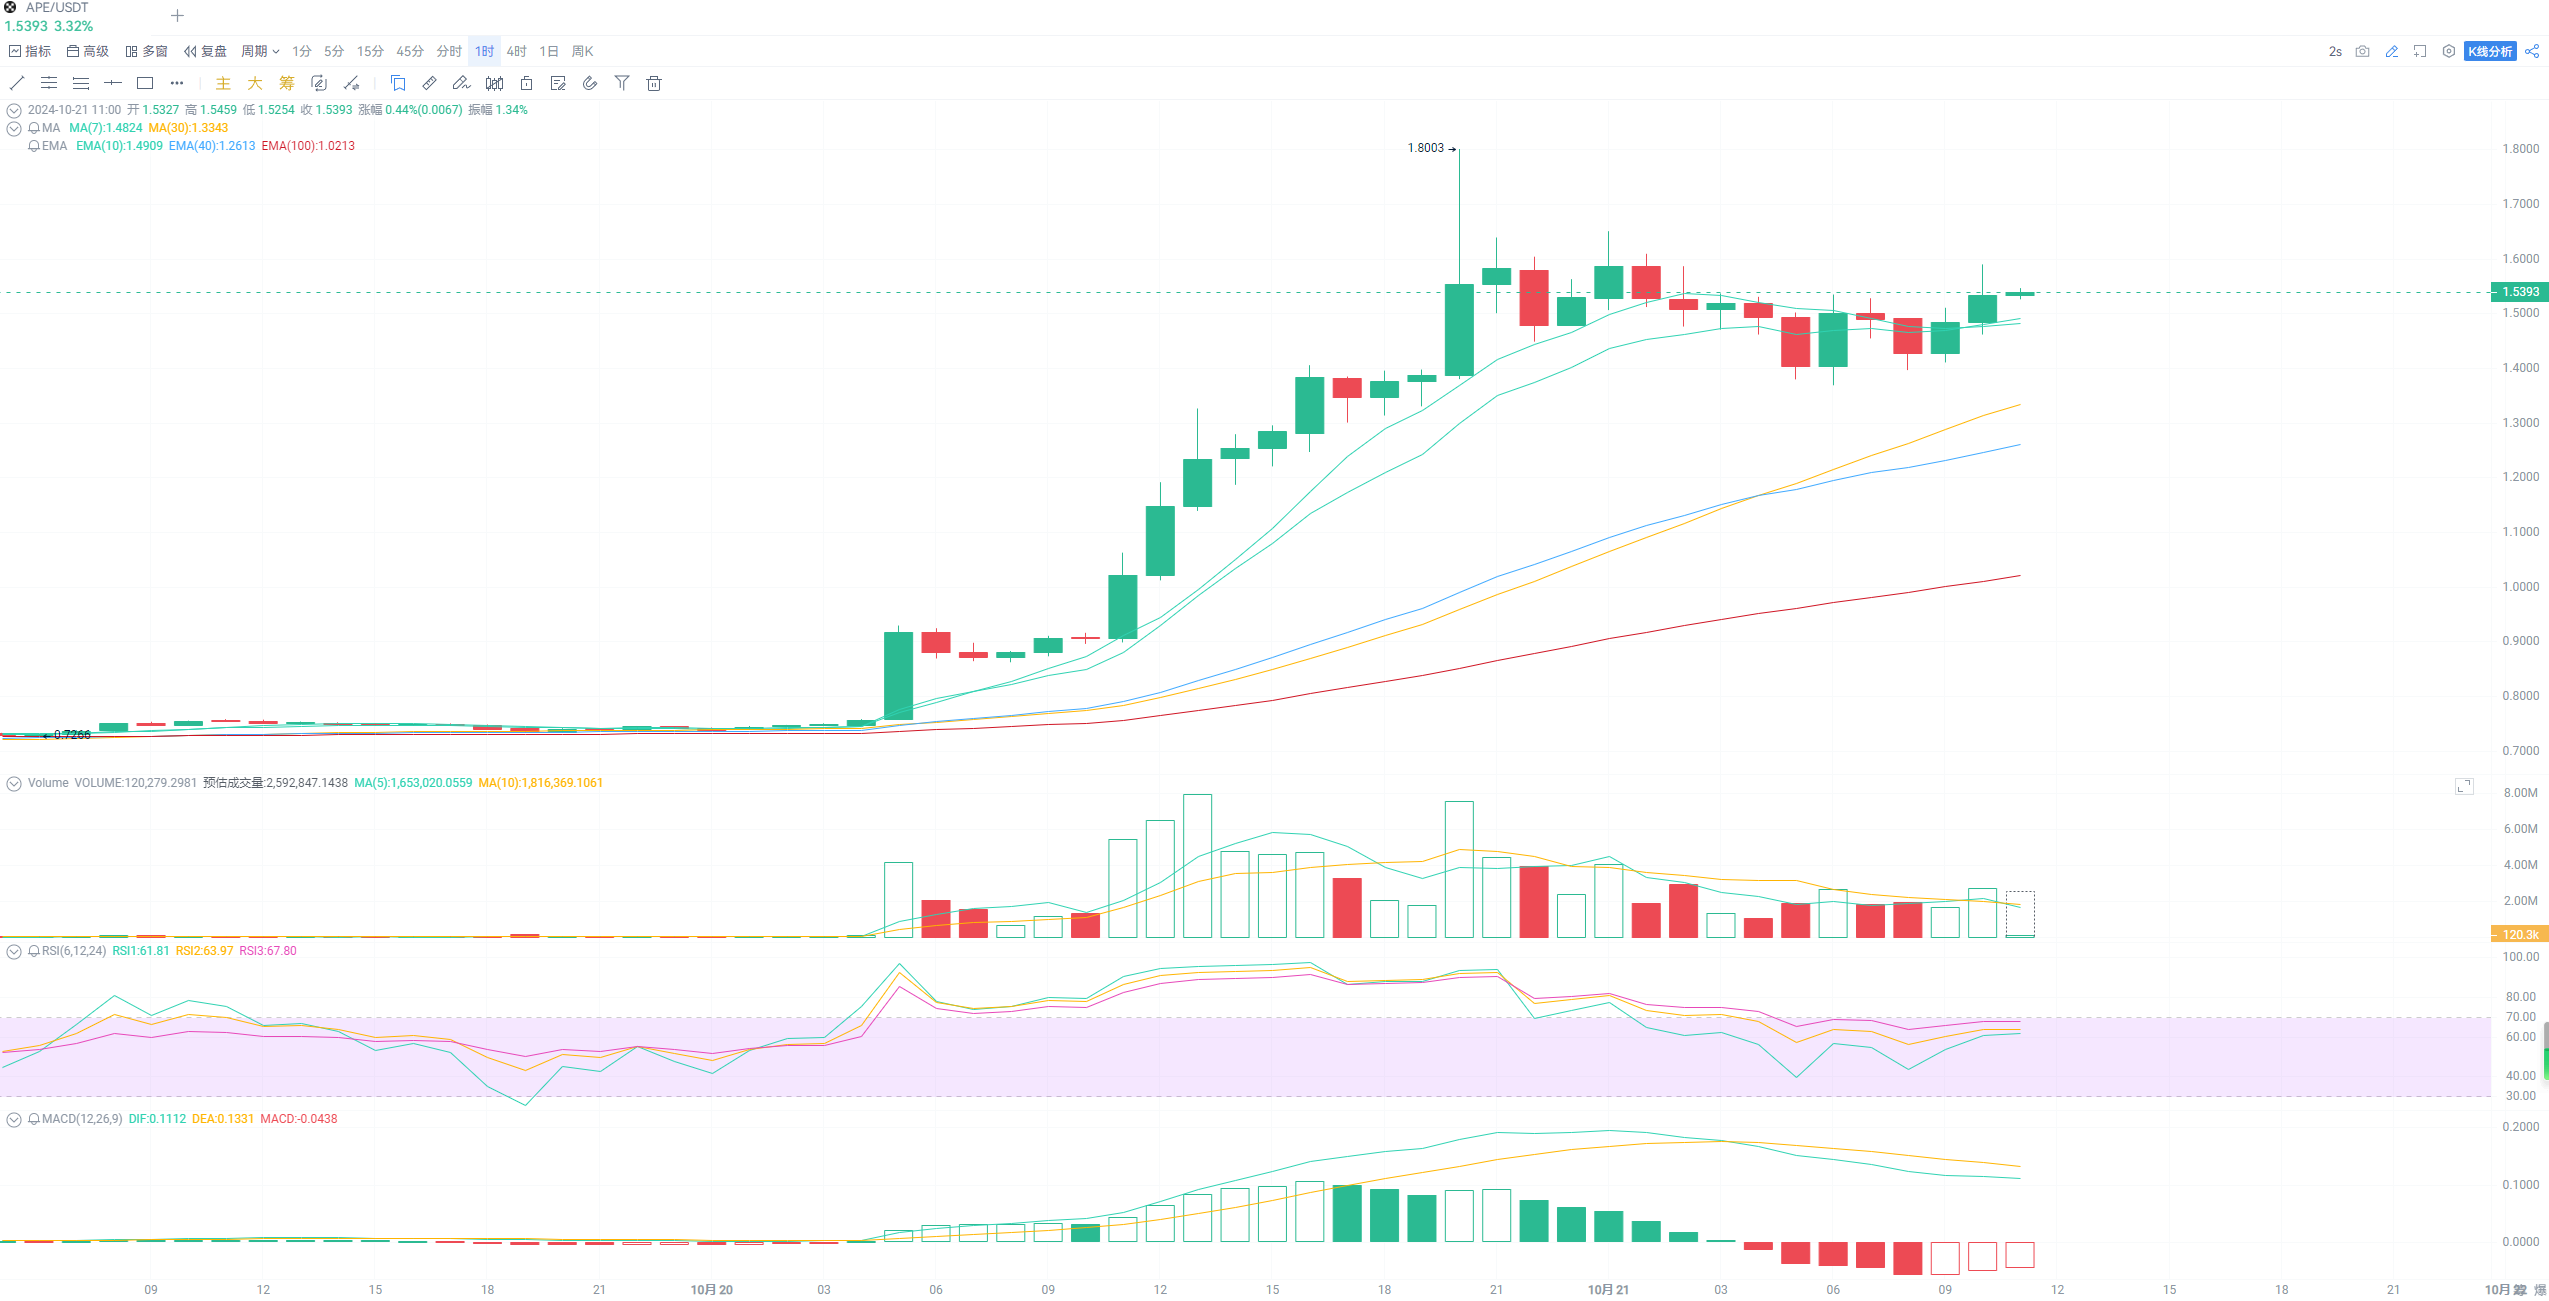Select the 1时 timeframe tab

pos(484,51)
